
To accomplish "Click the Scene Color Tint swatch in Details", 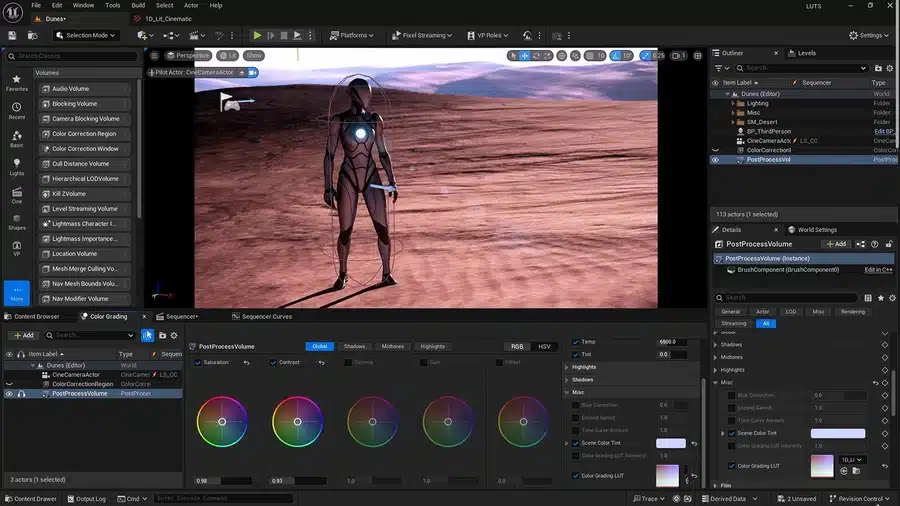I will point(837,433).
